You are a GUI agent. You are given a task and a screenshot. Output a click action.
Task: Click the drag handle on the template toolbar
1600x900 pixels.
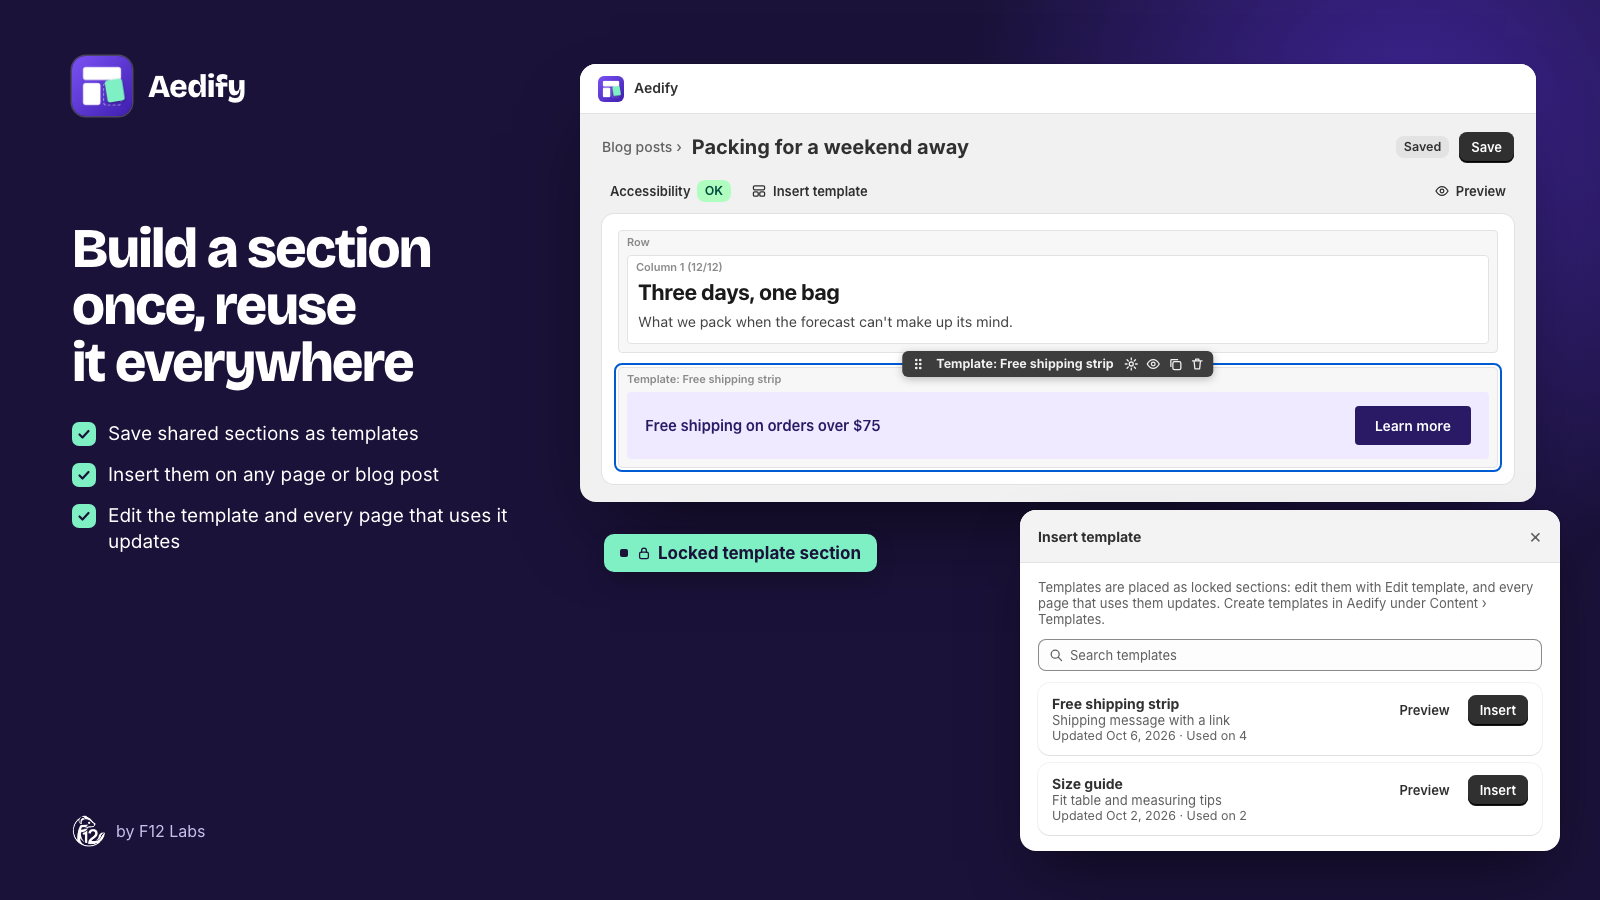(x=918, y=364)
